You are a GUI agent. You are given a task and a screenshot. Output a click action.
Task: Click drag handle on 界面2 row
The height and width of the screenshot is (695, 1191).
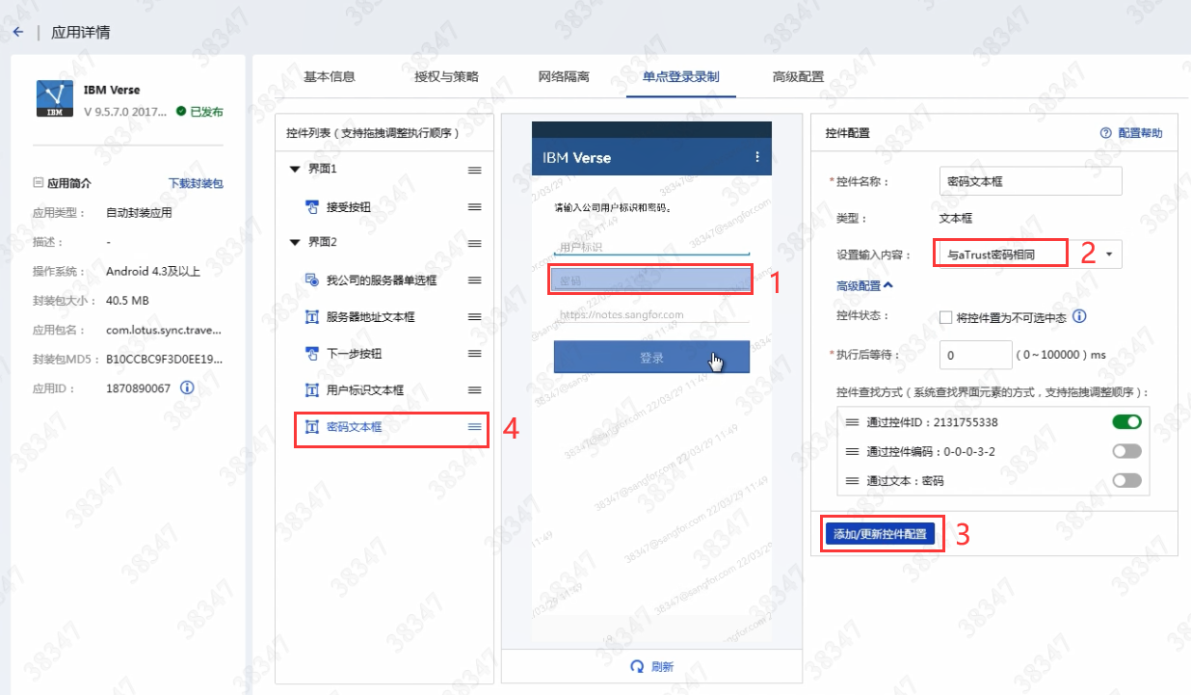tap(475, 243)
